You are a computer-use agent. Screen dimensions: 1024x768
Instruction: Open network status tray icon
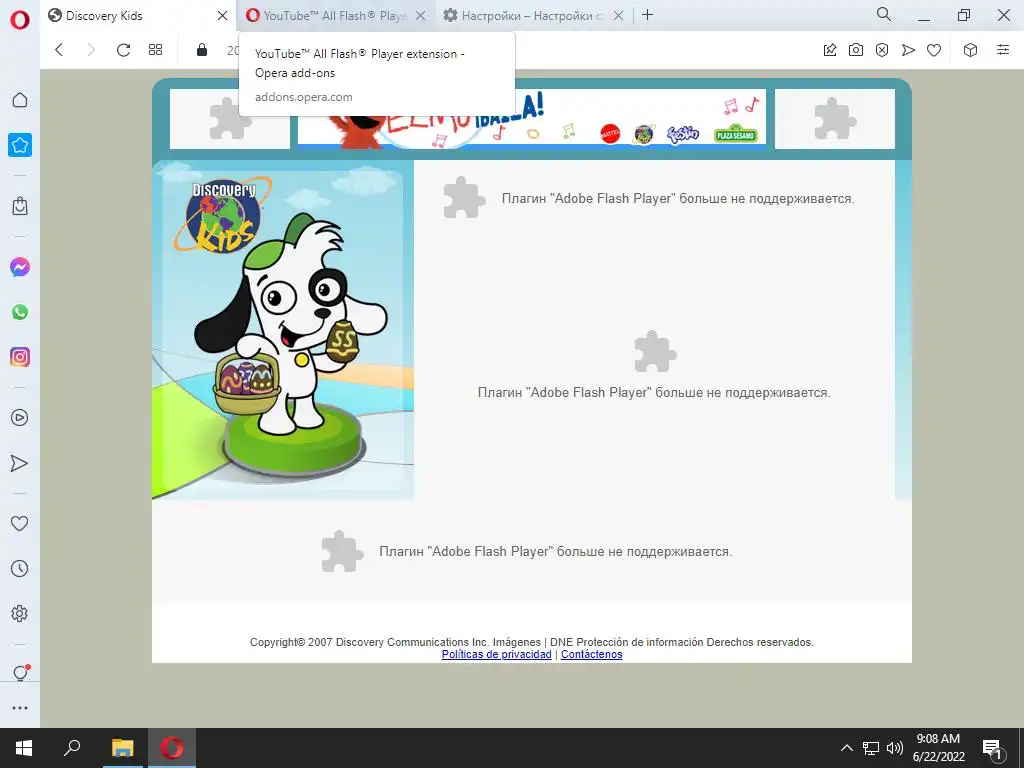tap(871, 748)
